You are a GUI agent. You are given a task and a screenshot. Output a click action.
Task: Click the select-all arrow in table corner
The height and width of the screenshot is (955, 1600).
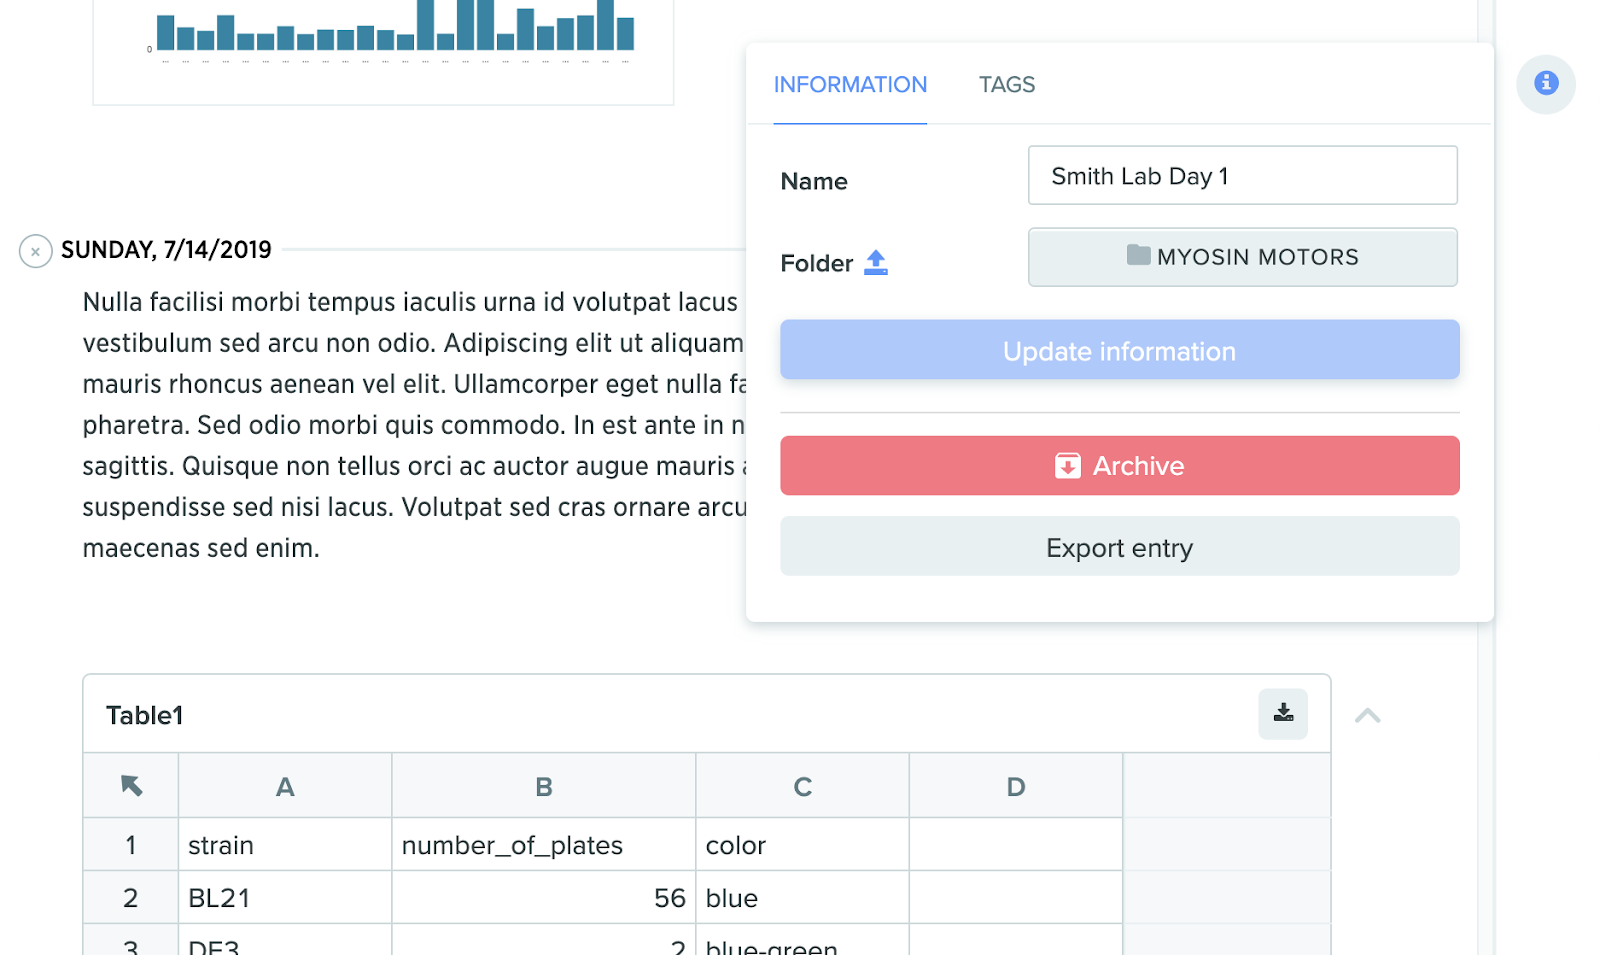click(x=131, y=786)
